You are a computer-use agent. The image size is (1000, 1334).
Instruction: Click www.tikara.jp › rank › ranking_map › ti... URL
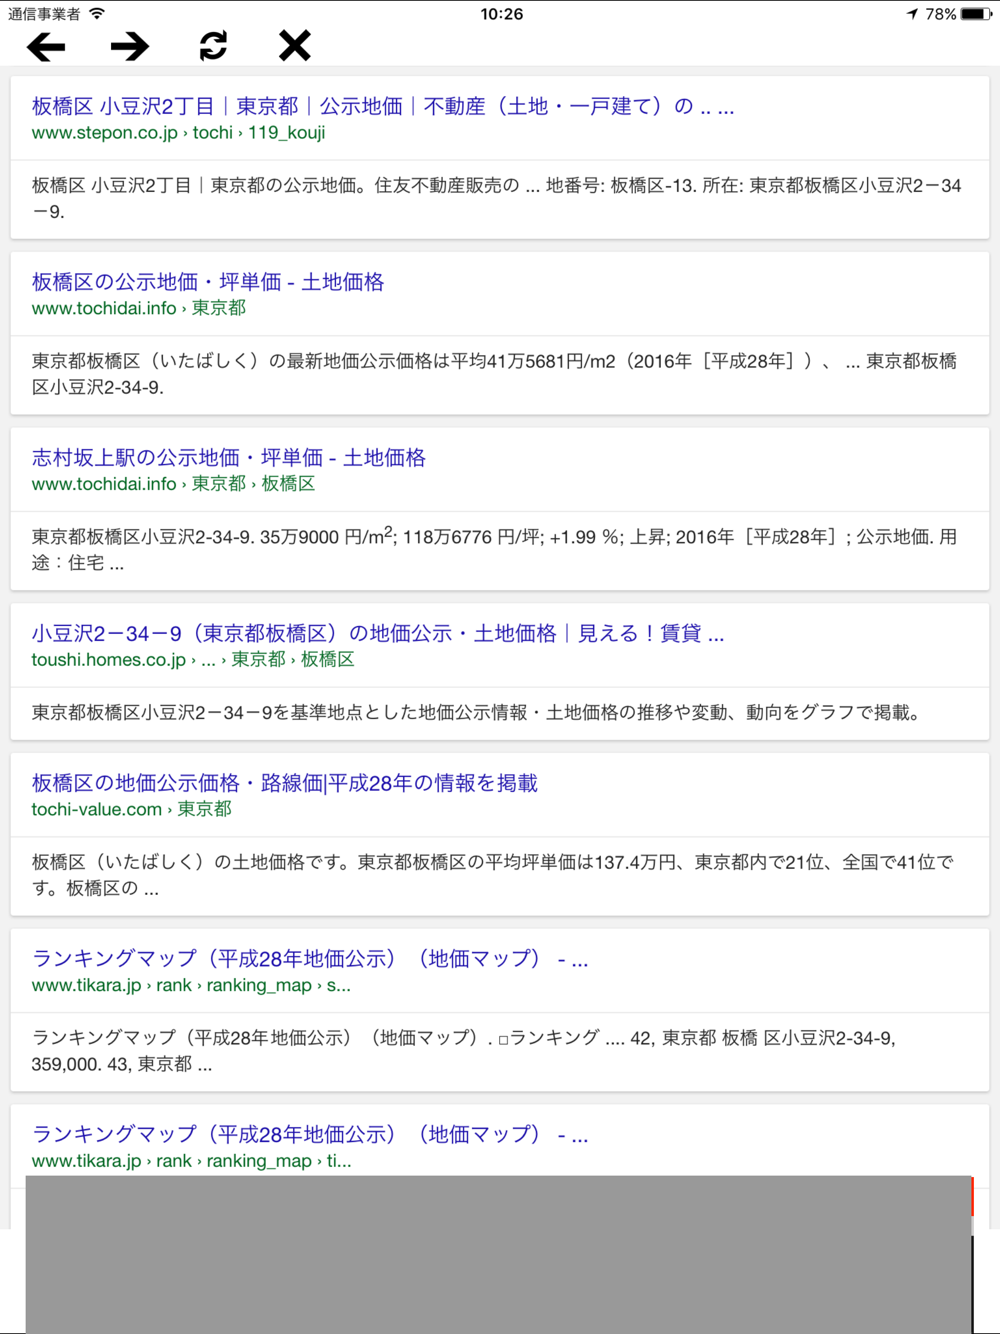[191, 1161]
